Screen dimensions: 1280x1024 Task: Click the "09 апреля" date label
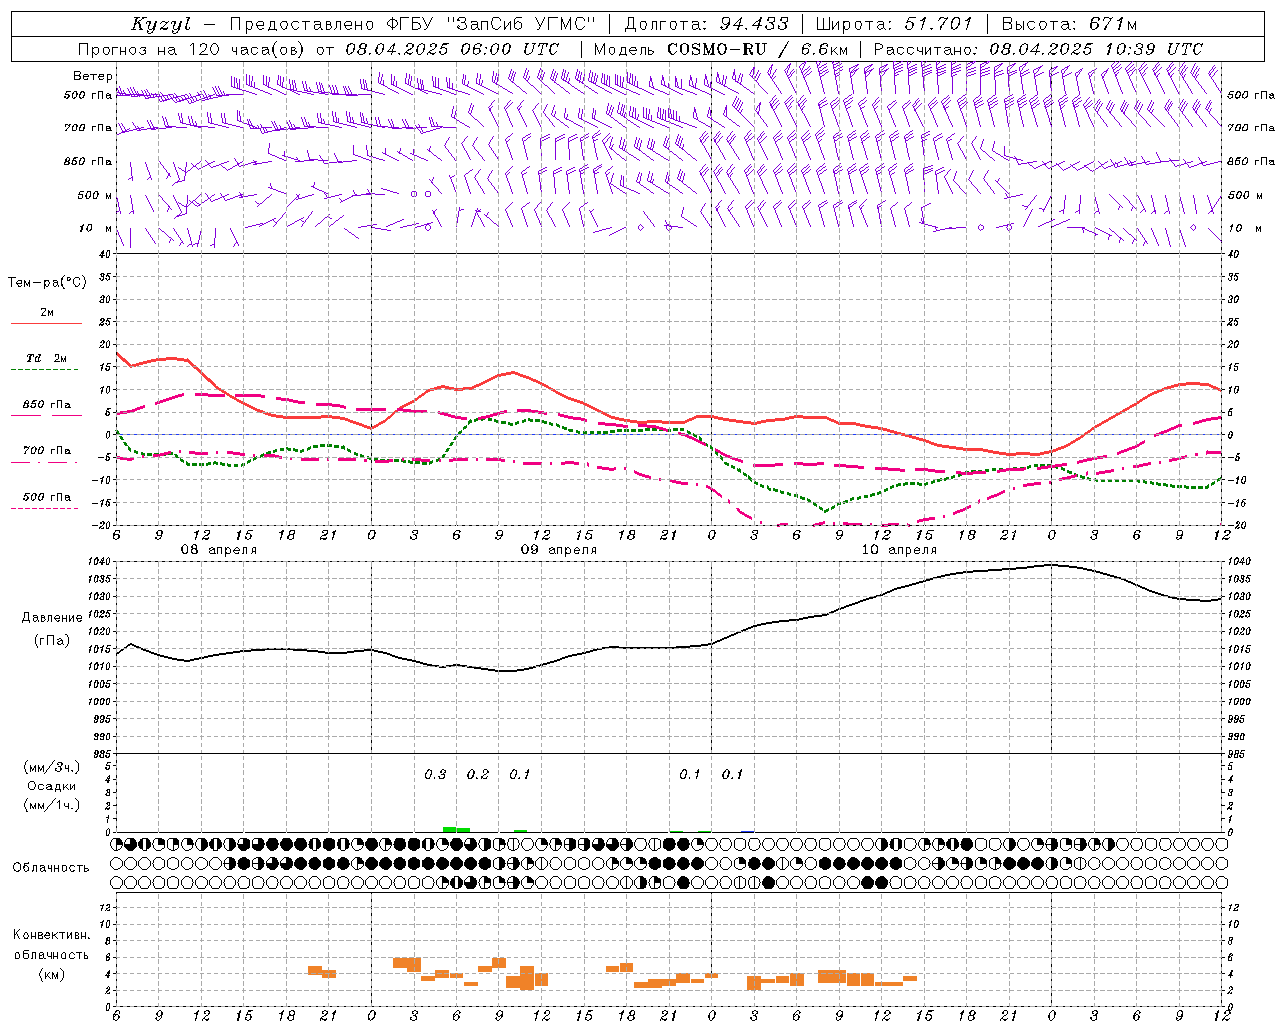point(559,550)
